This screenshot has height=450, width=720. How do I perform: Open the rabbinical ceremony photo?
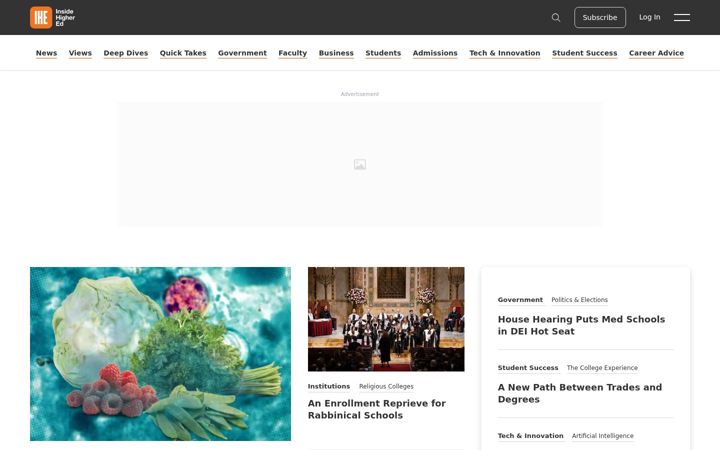[386, 319]
